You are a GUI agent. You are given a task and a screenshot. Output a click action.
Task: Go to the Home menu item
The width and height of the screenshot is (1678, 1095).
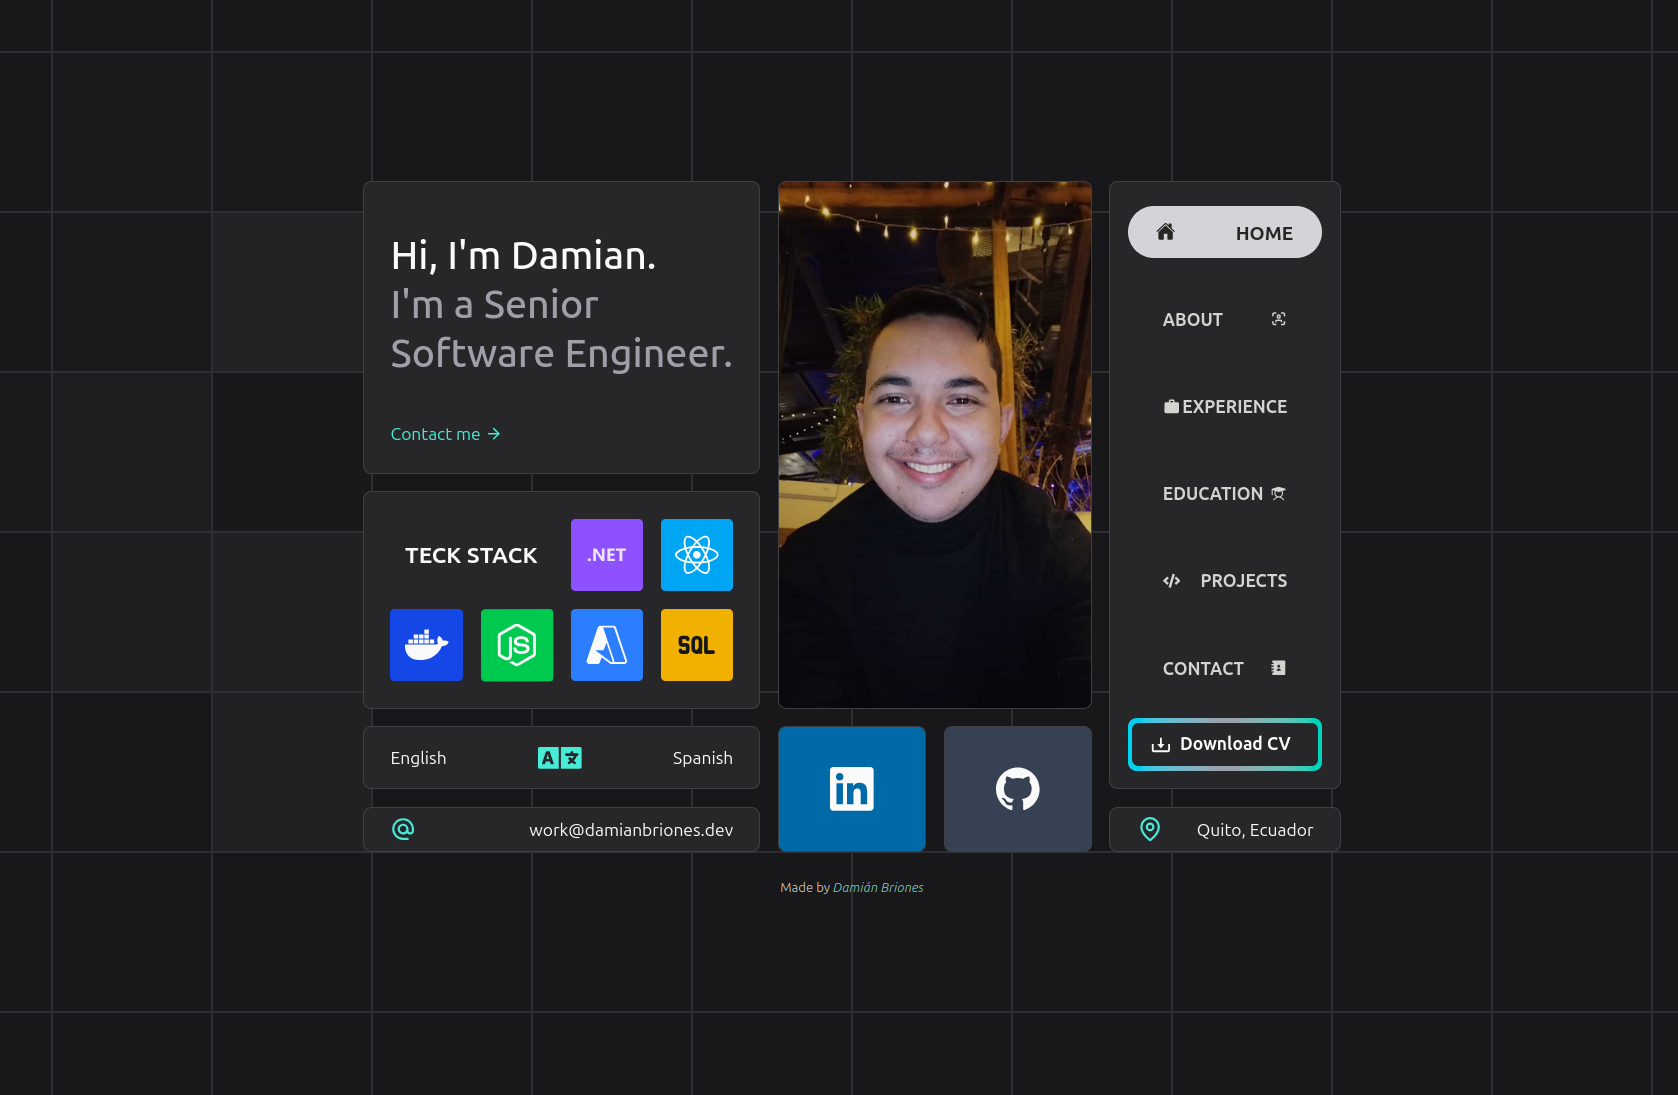(1224, 232)
